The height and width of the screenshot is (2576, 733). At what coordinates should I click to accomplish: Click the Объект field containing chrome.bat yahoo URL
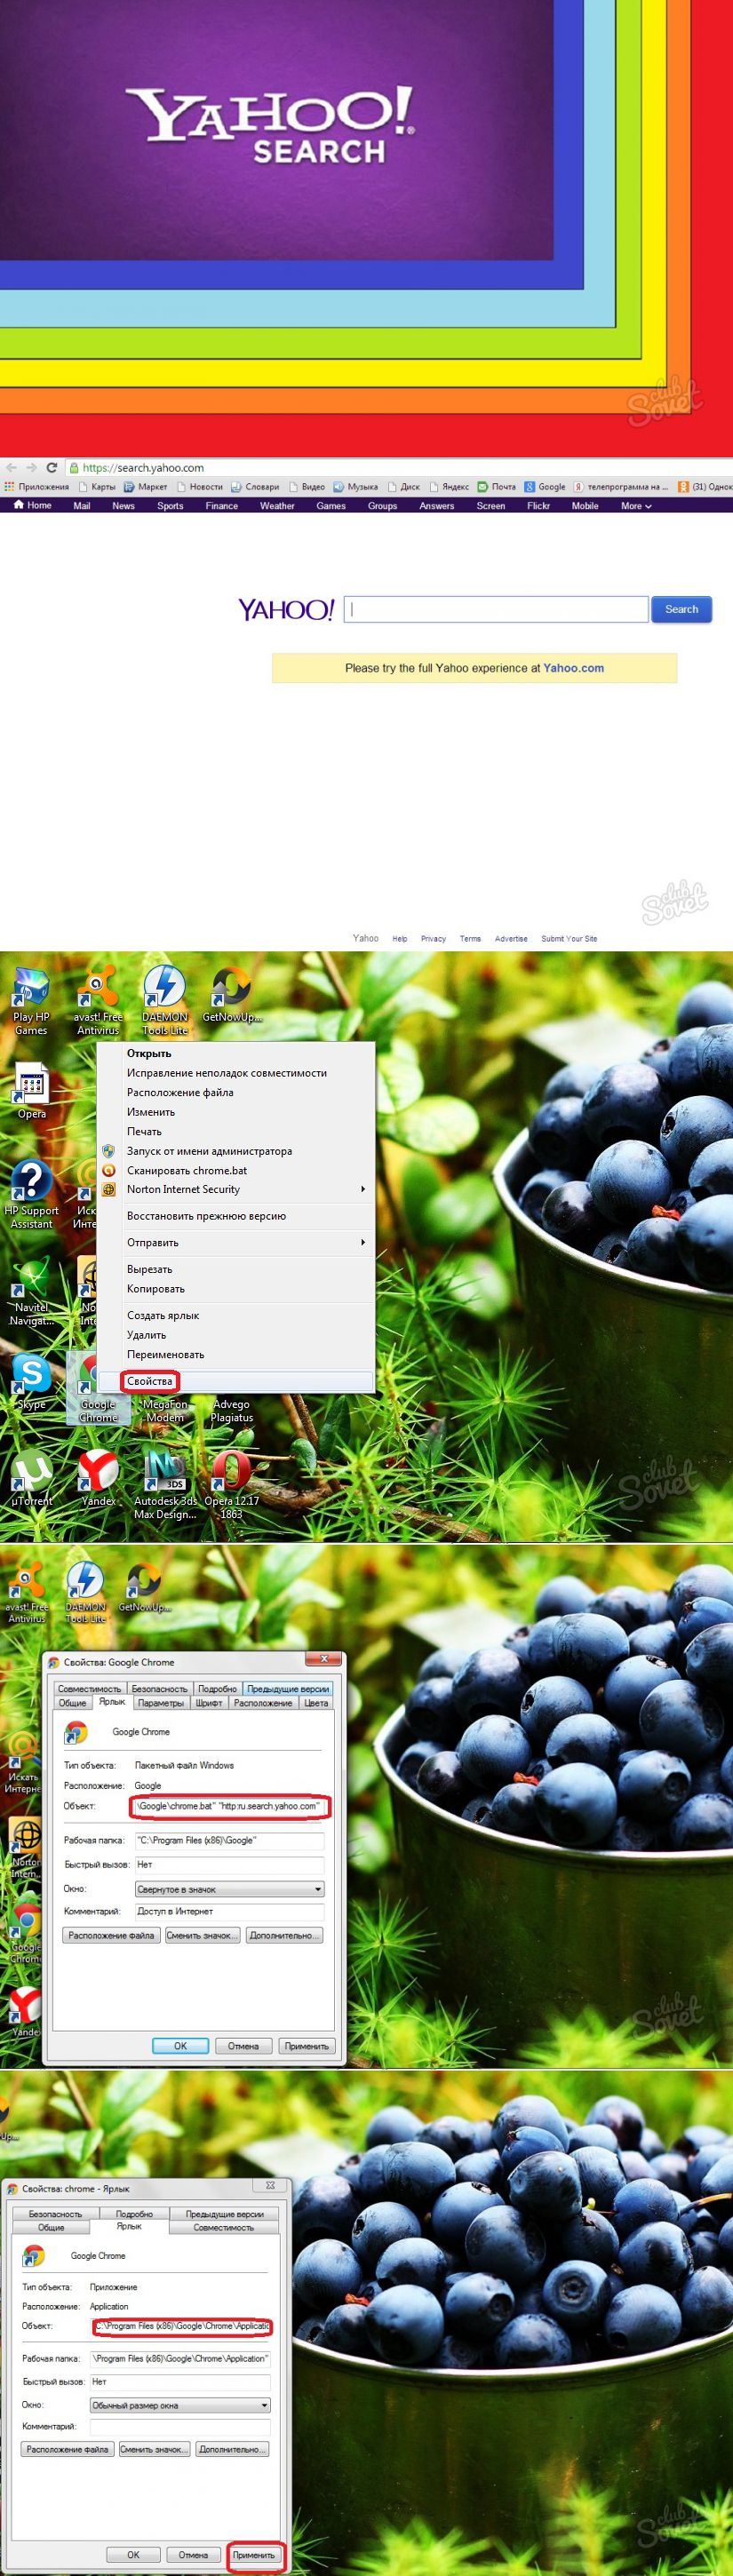point(229,1806)
